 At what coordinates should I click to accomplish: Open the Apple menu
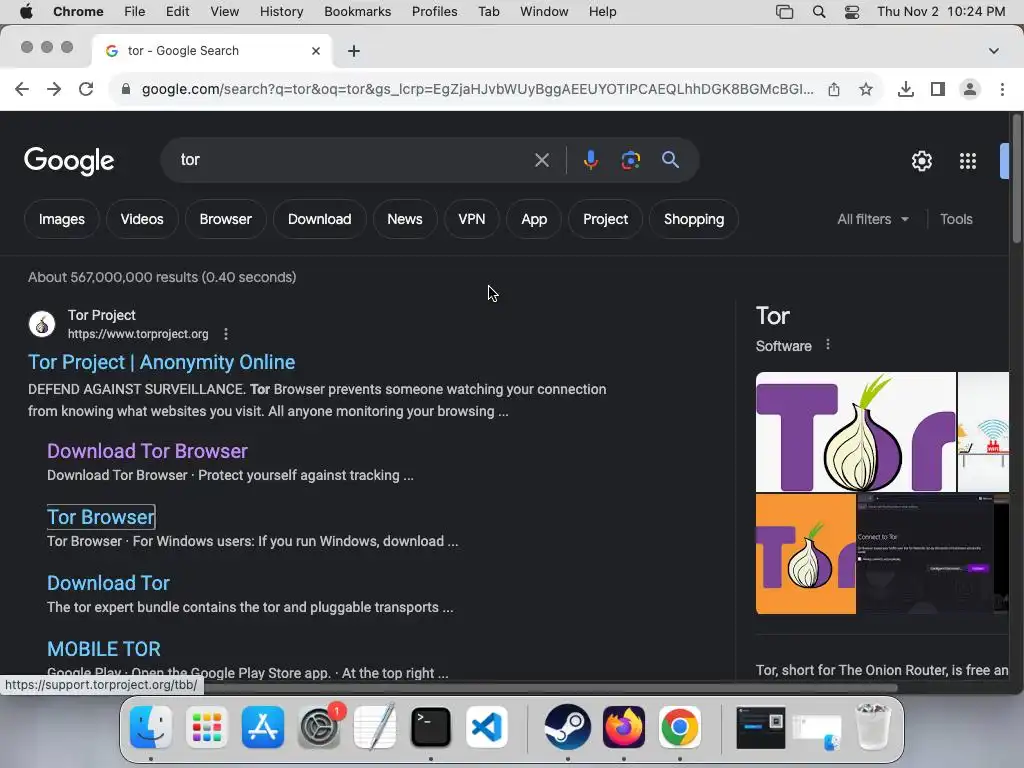click(26, 12)
